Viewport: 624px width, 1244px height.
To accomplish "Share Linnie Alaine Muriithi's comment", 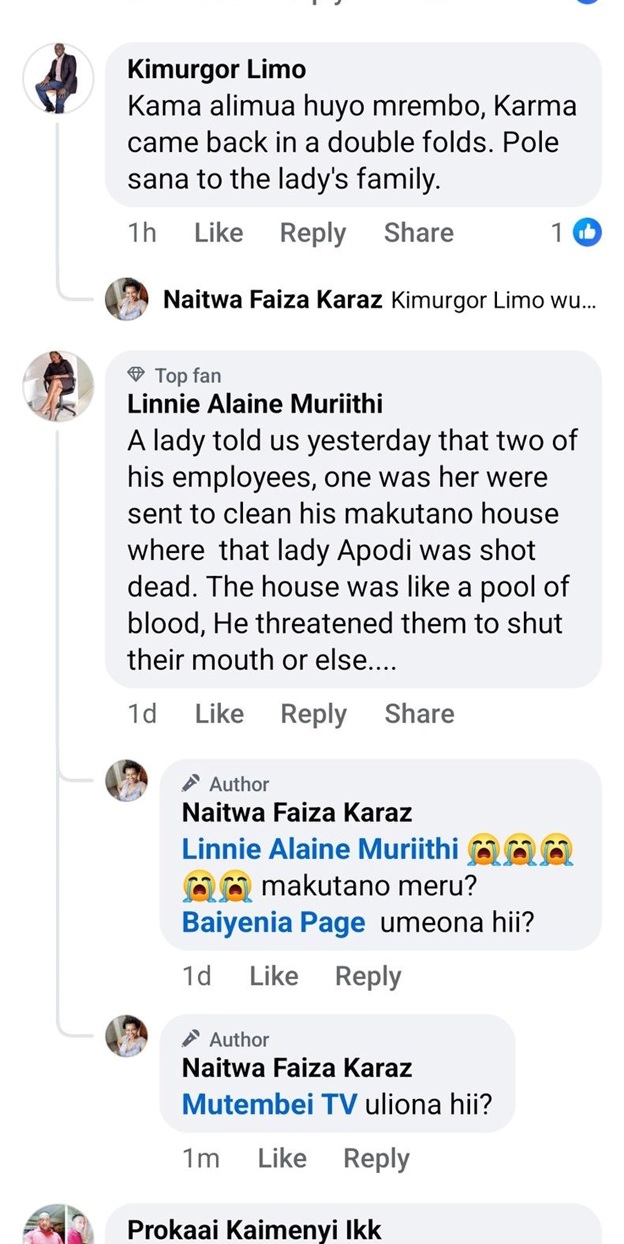I will tap(419, 714).
